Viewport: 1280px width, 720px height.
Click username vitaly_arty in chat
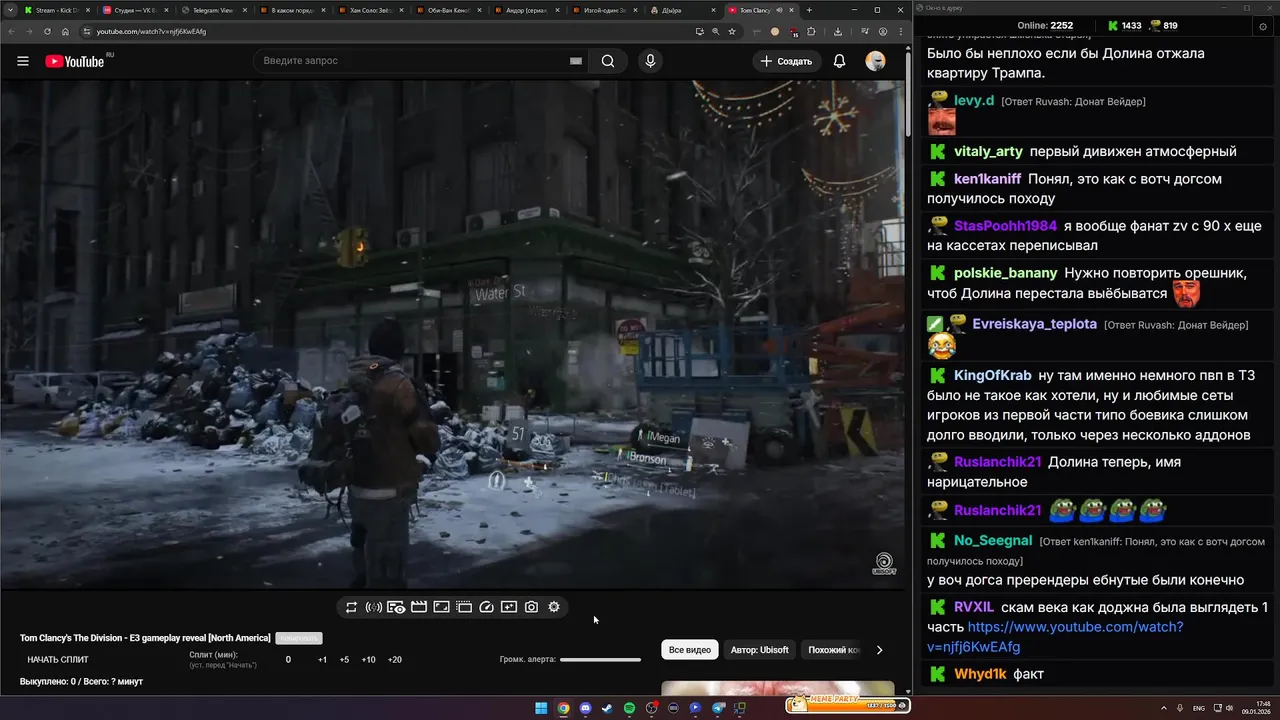(x=988, y=152)
